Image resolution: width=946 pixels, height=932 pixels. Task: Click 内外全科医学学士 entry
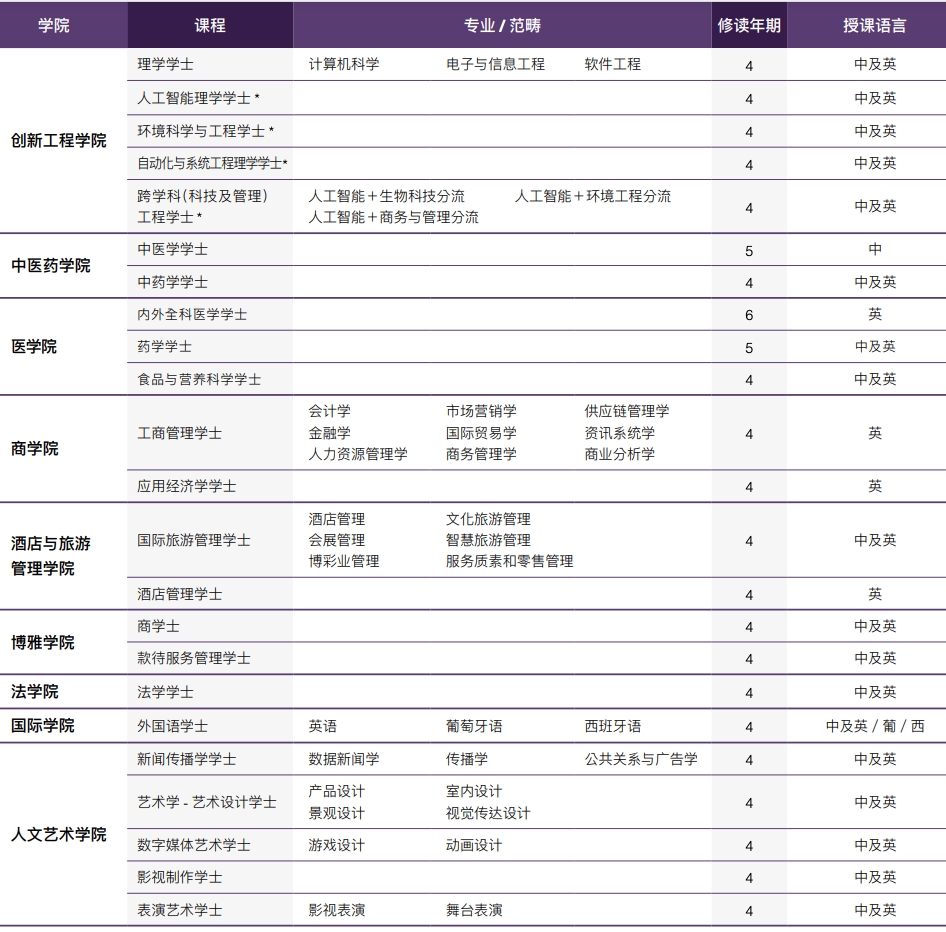(190, 314)
